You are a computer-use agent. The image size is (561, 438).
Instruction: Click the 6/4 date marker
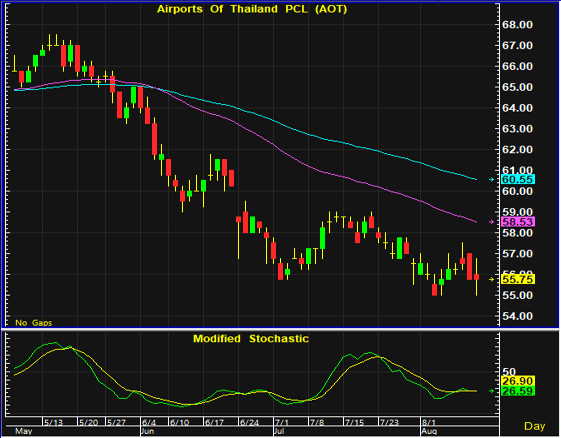click(148, 423)
